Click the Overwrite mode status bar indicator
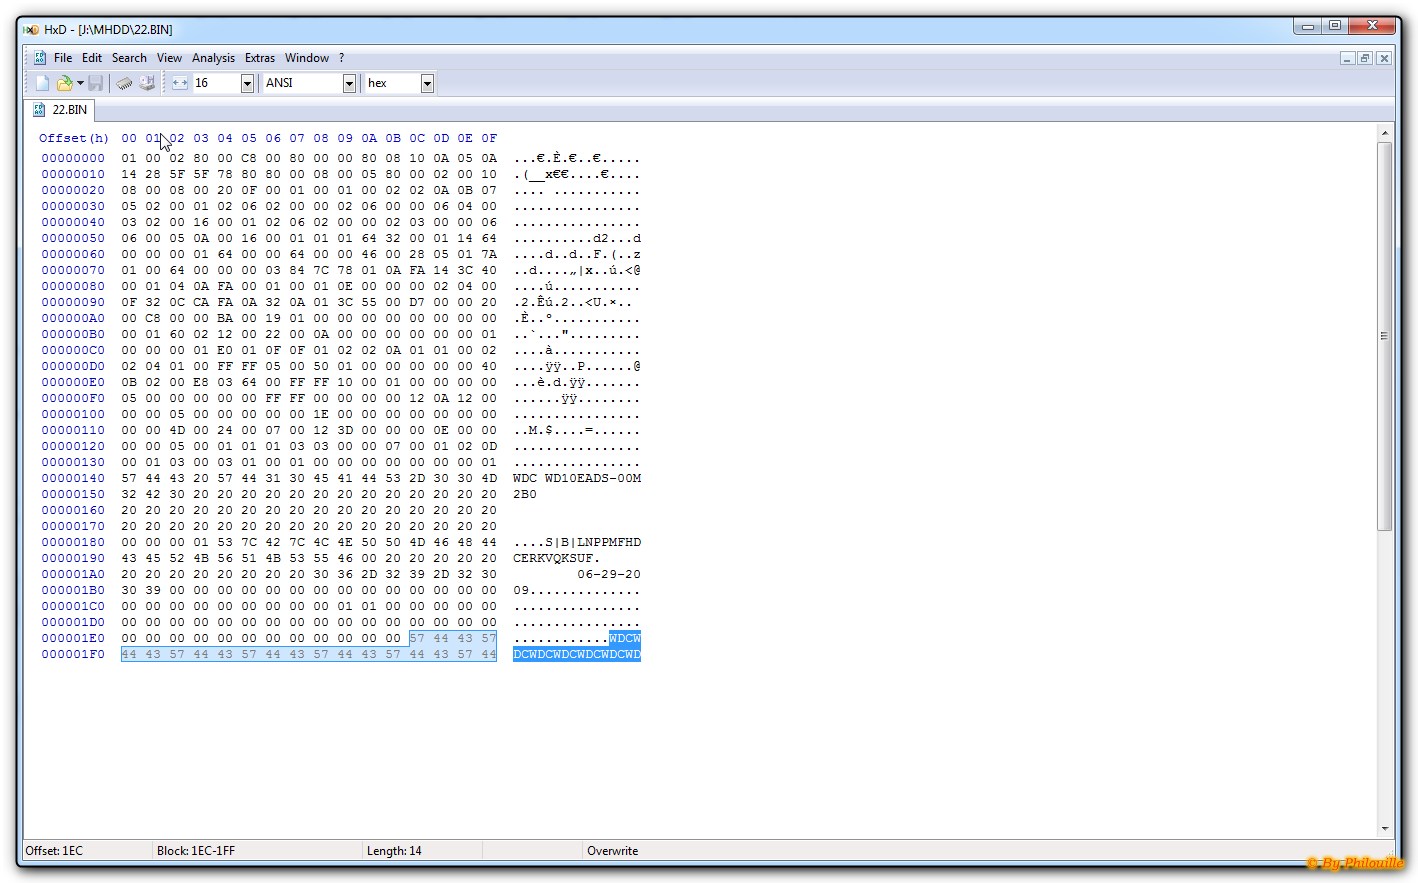 612,851
